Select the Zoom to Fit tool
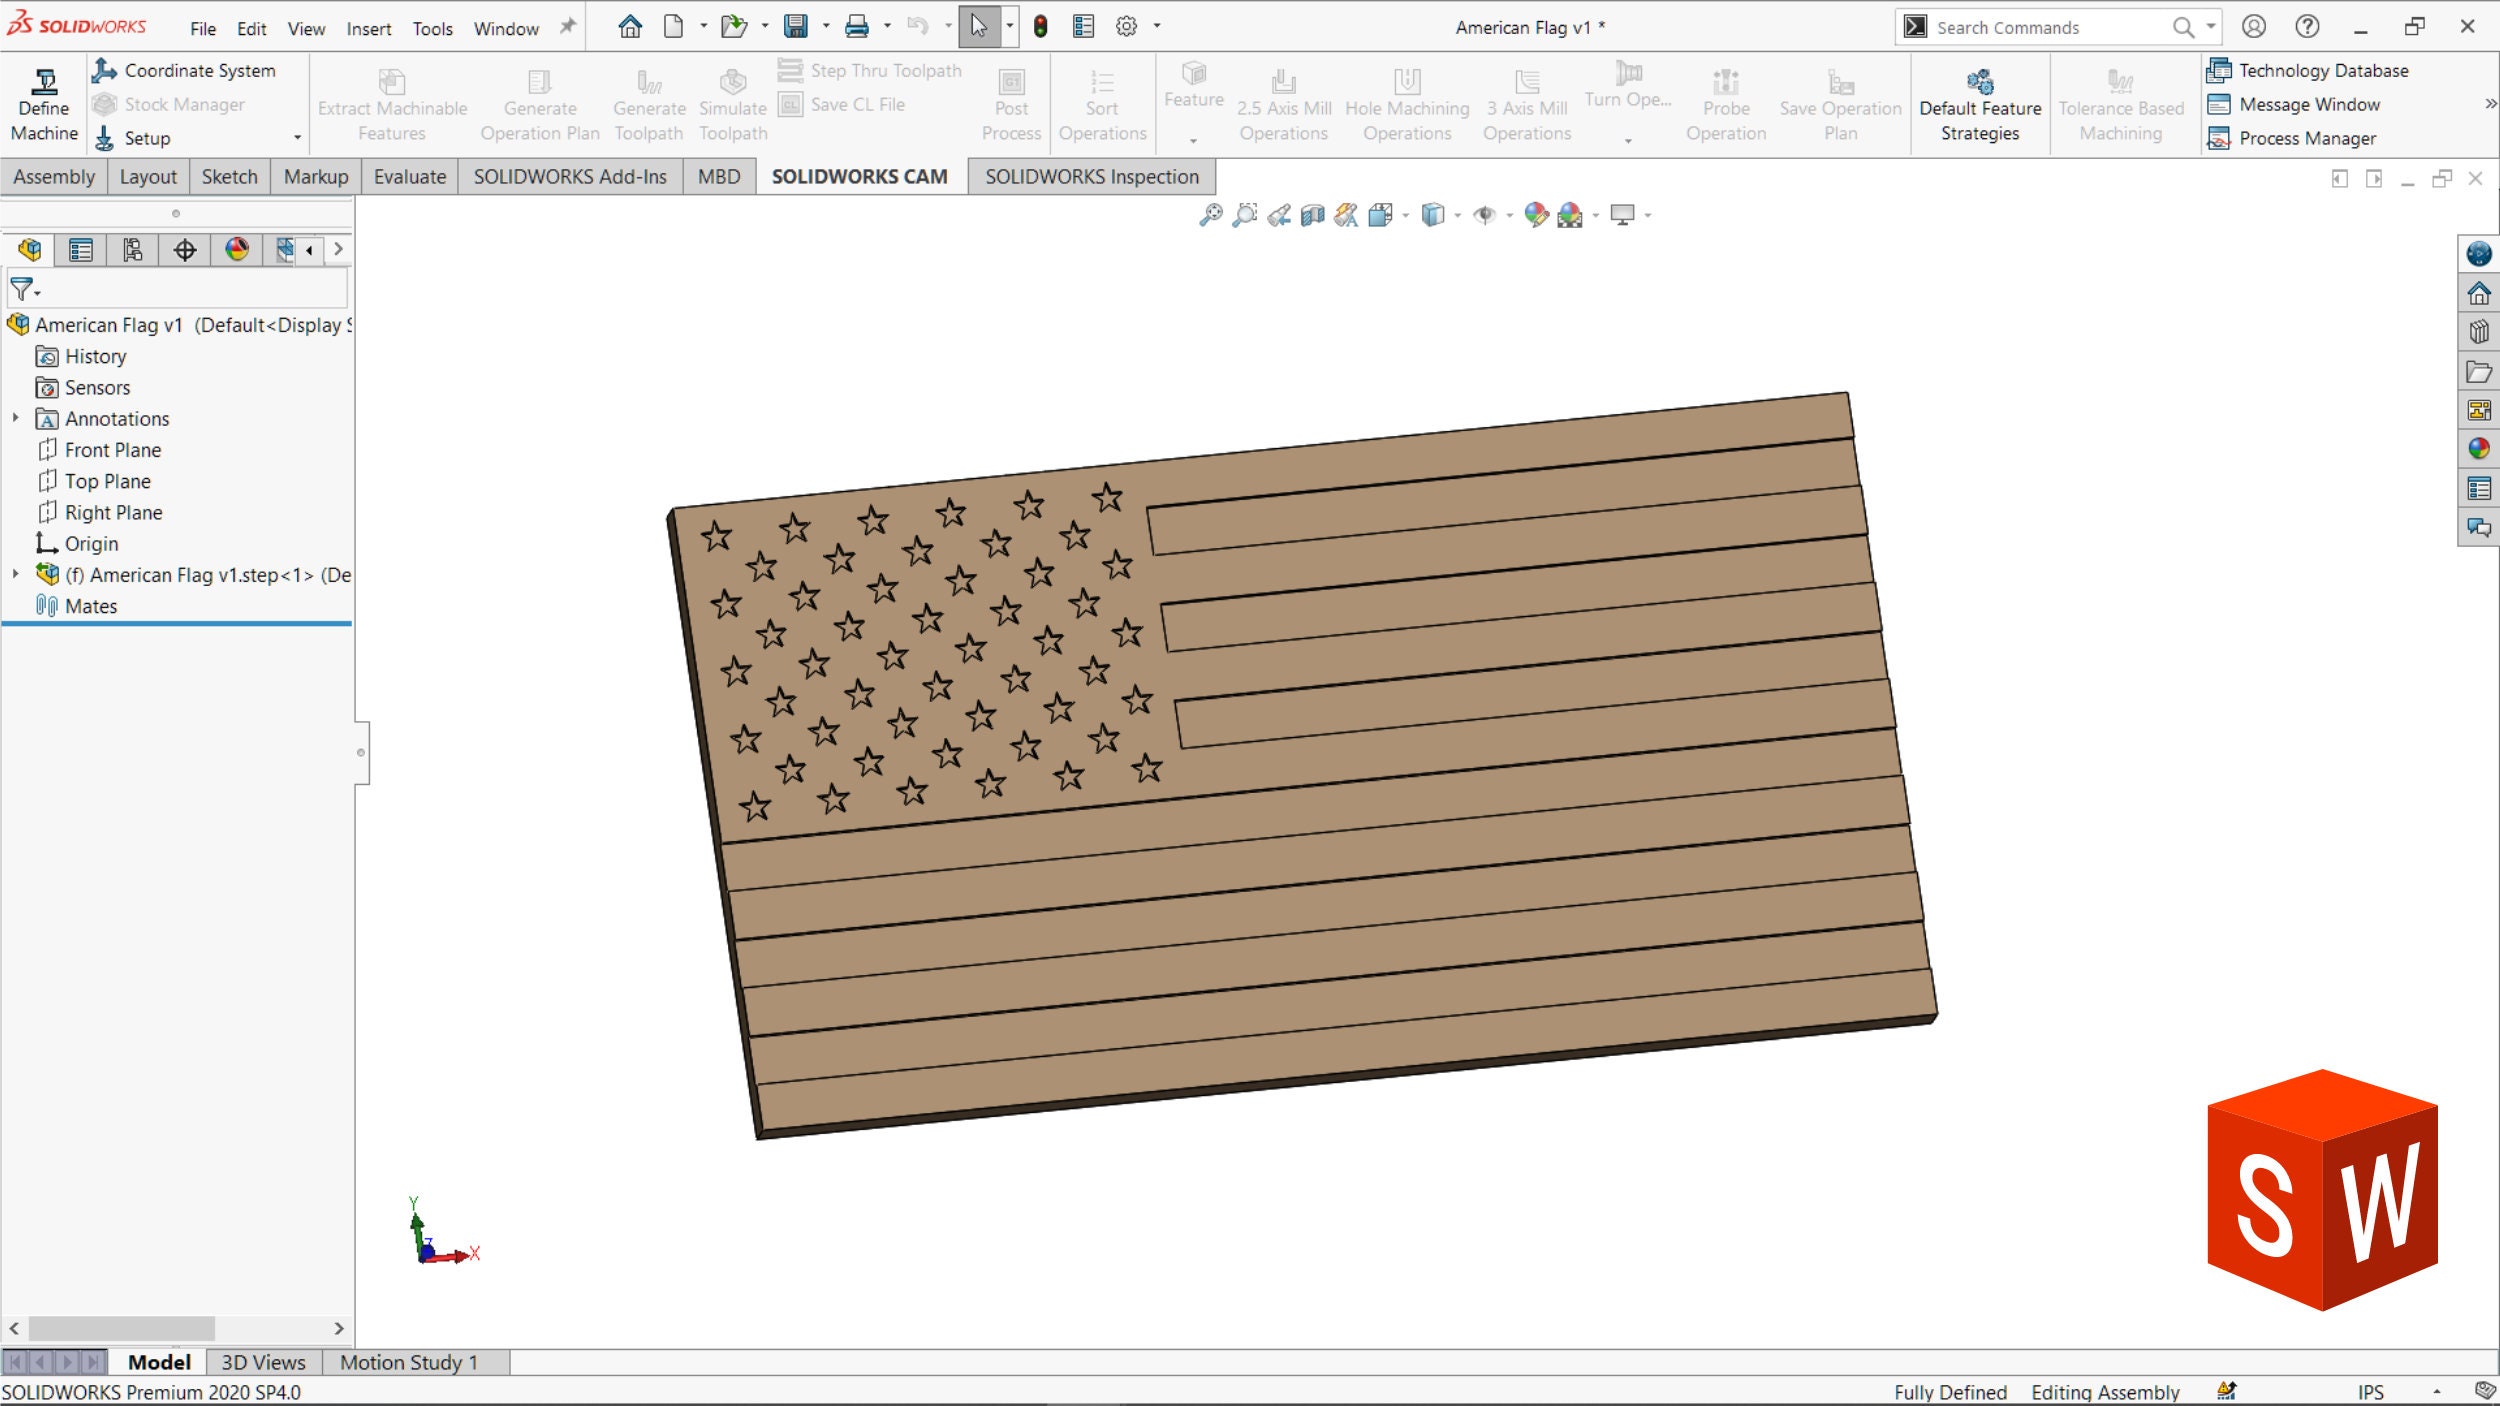This screenshot has width=2500, height=1406. 1211,214
